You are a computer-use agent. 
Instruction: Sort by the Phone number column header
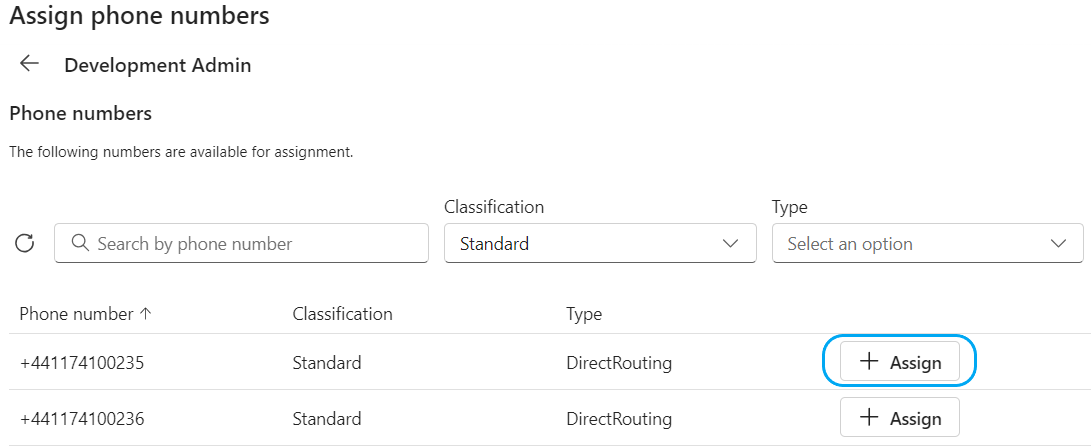76,313
